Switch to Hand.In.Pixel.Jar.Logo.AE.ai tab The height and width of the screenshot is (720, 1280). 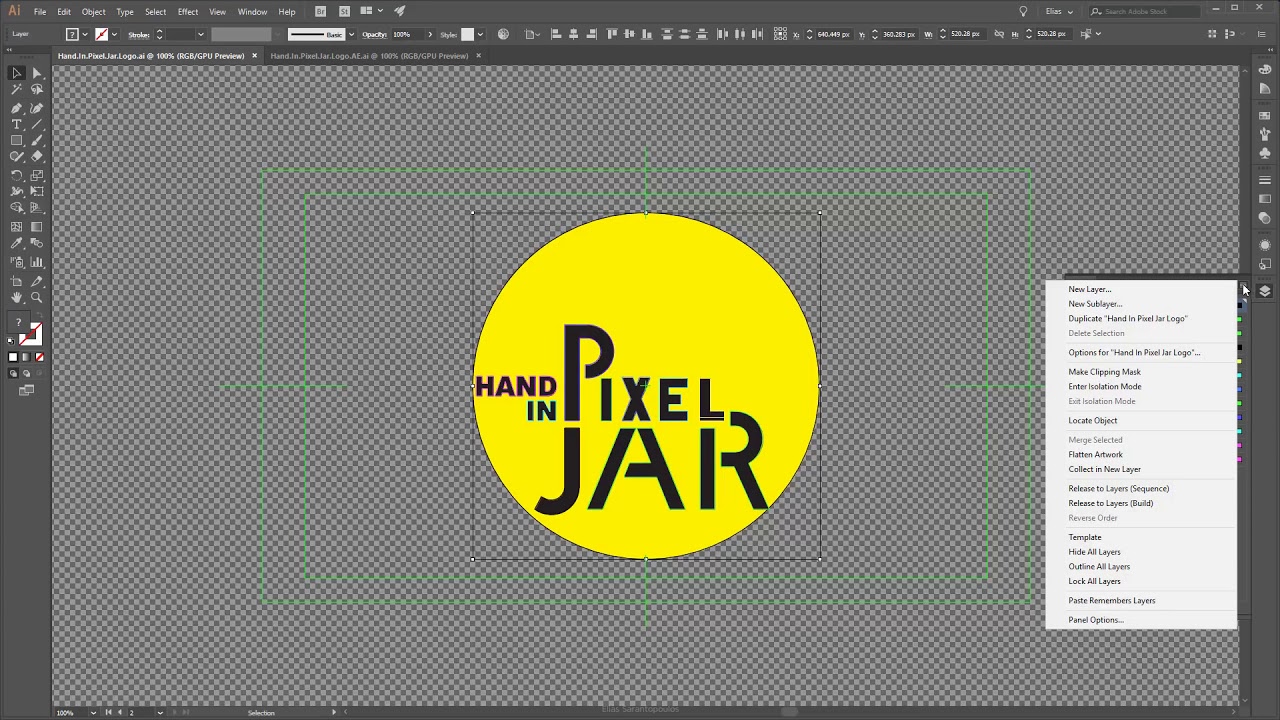(369, 56)
